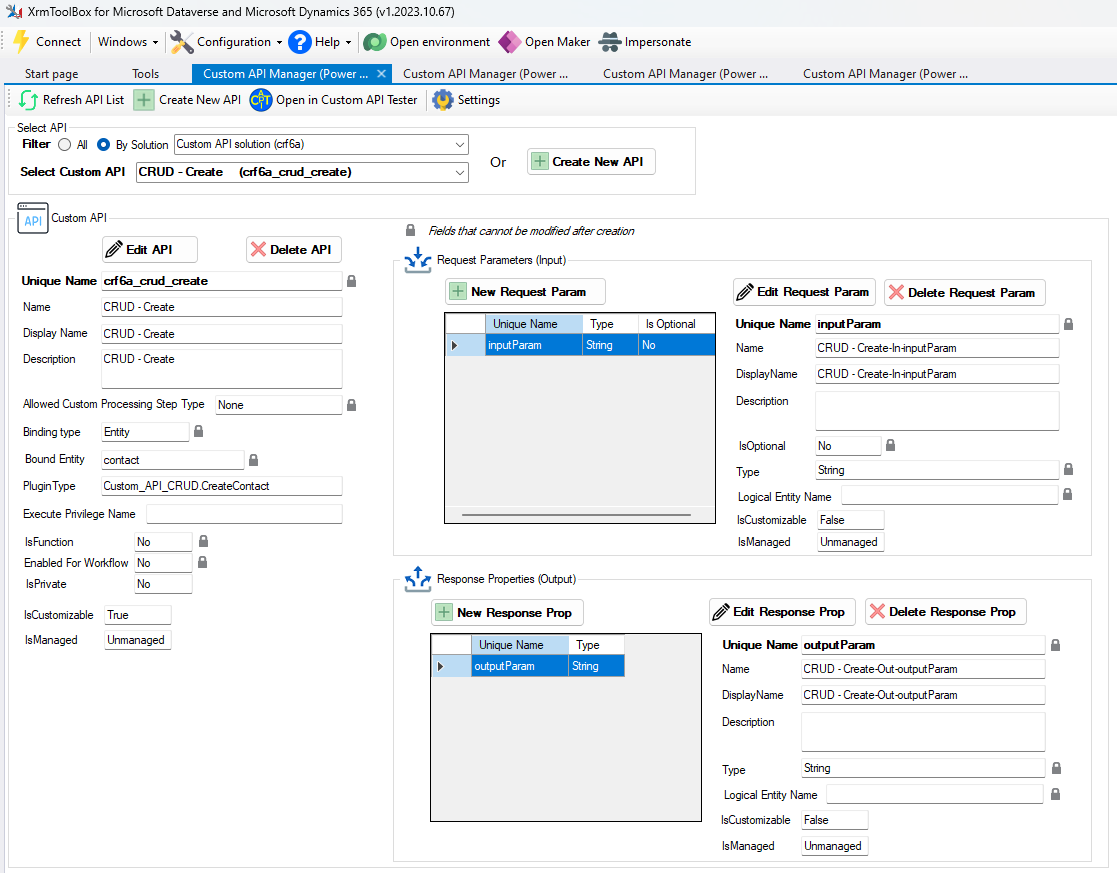This screenshot has width=1117, height=873.
Task: Click the large Create New API button
Action: pos(591,161)
